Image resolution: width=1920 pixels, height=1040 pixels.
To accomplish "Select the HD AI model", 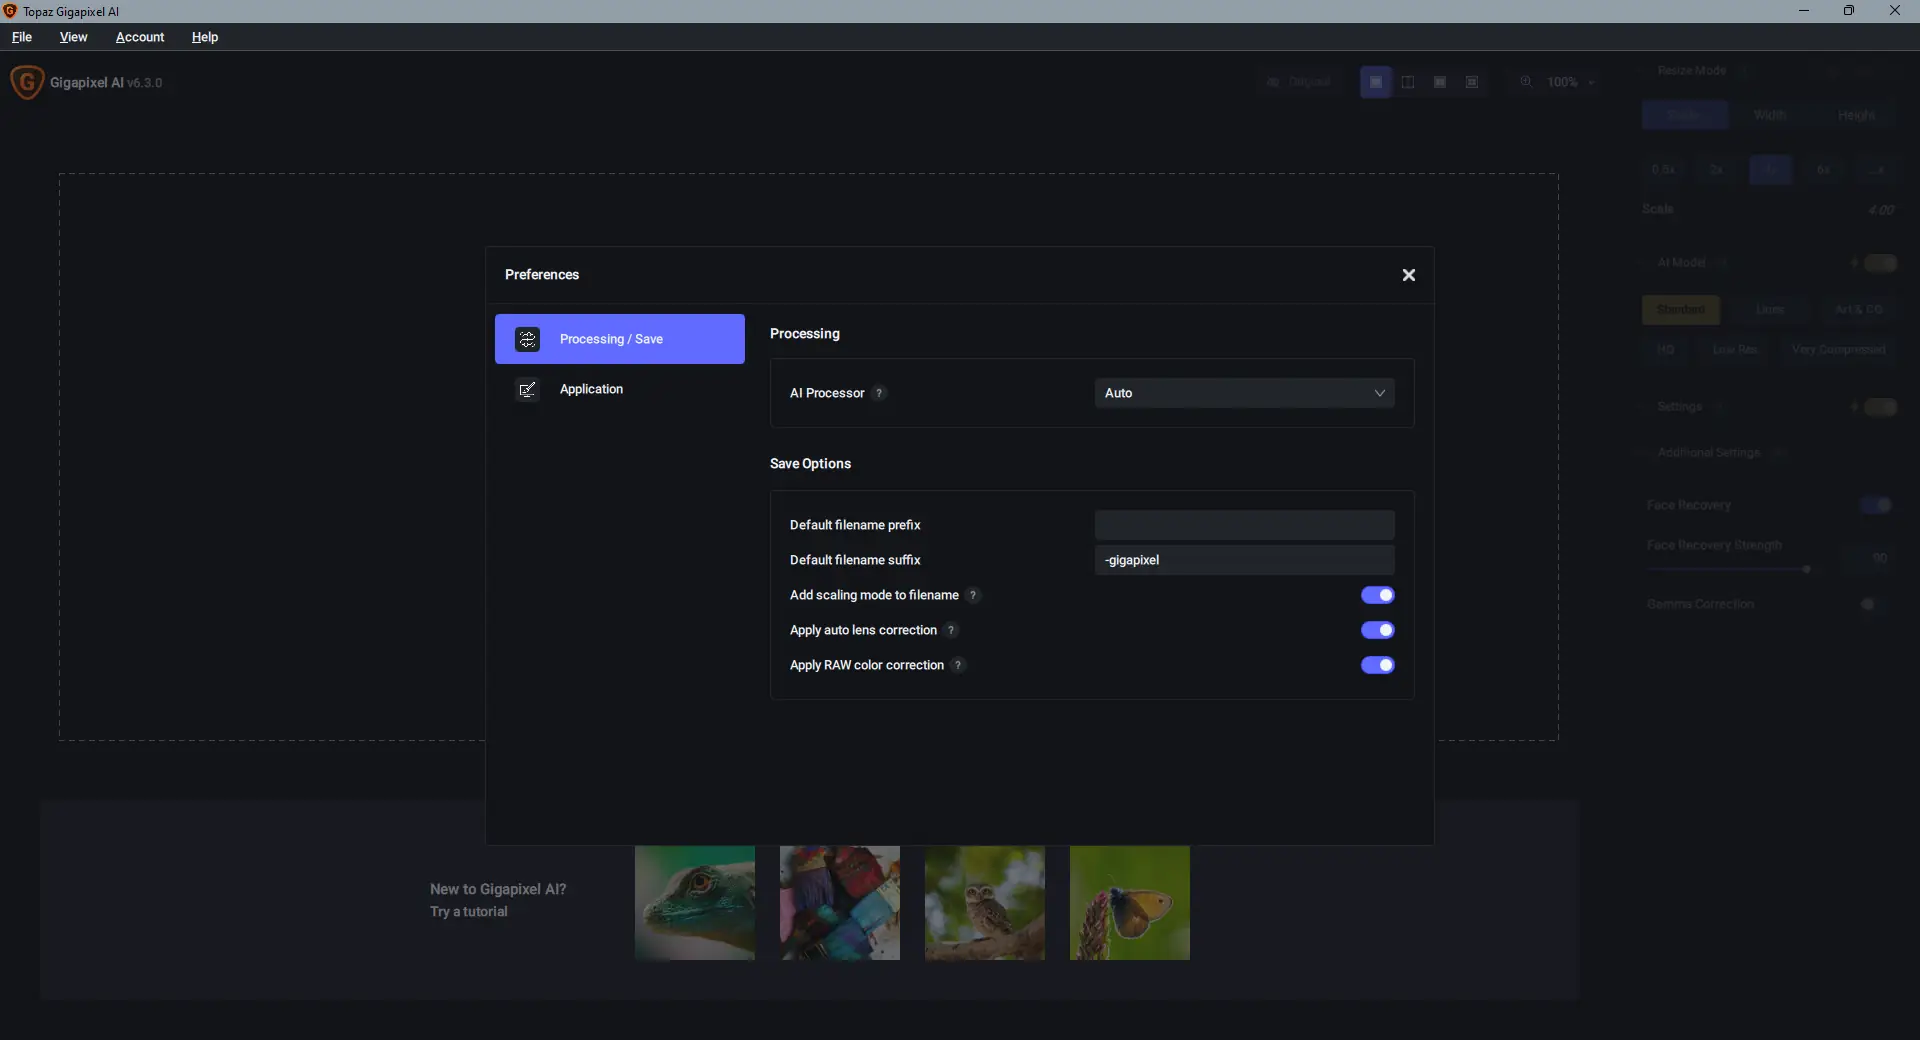I will [1666, 350].
